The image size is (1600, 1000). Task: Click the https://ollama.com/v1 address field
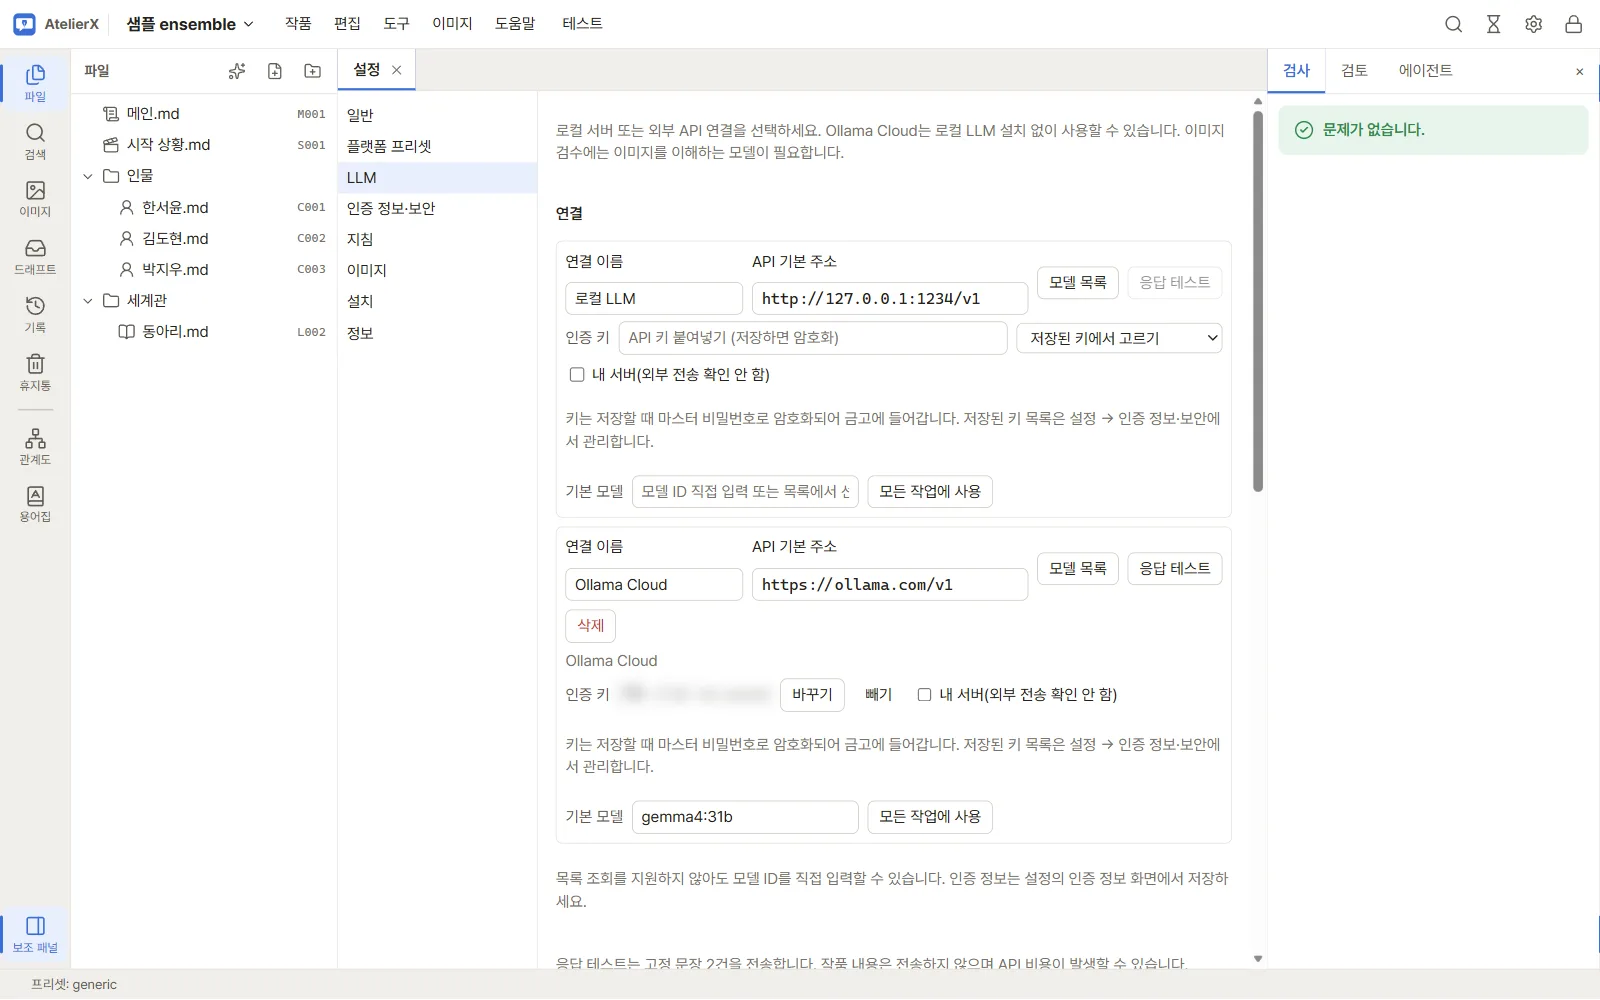[890, 585]
